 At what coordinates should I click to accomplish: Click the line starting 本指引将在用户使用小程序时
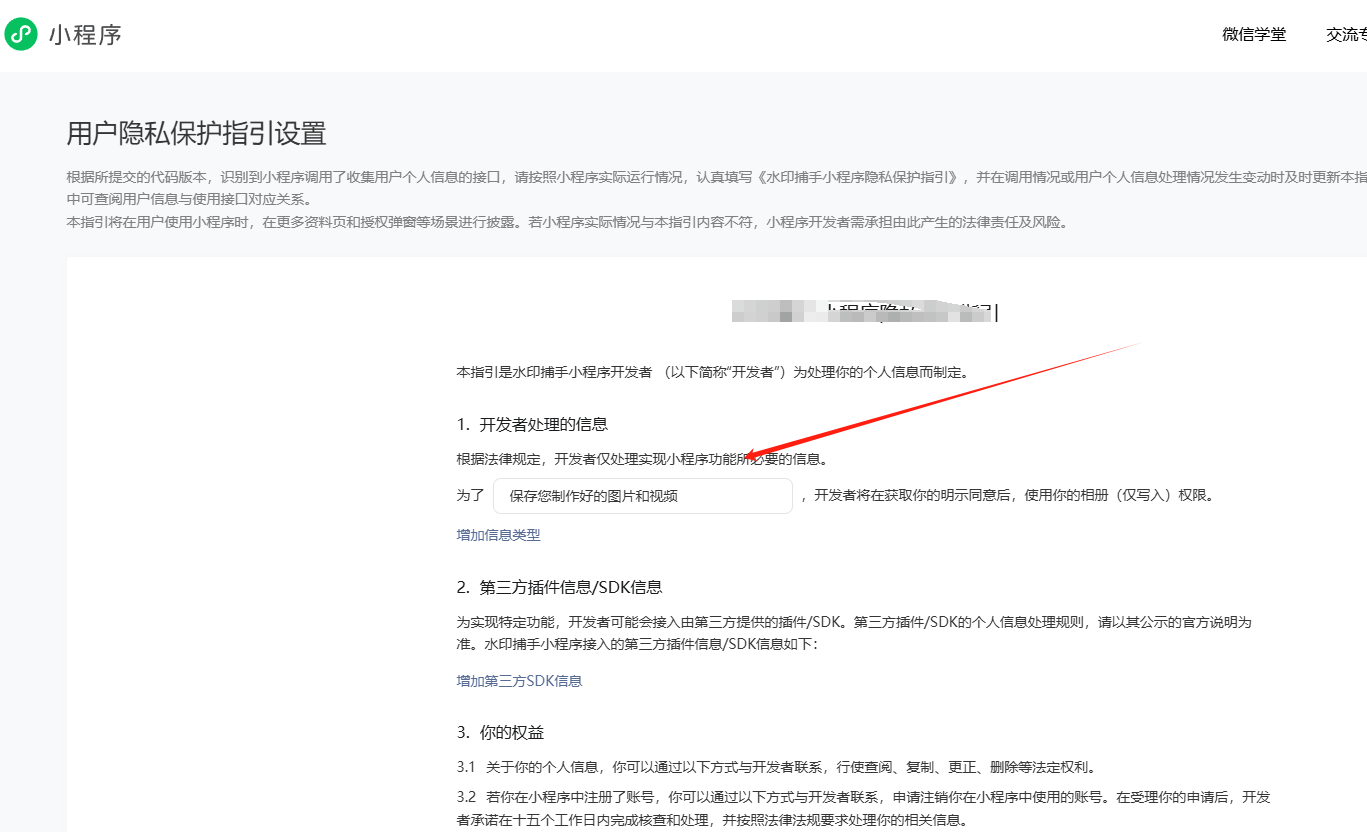[567, 222]
